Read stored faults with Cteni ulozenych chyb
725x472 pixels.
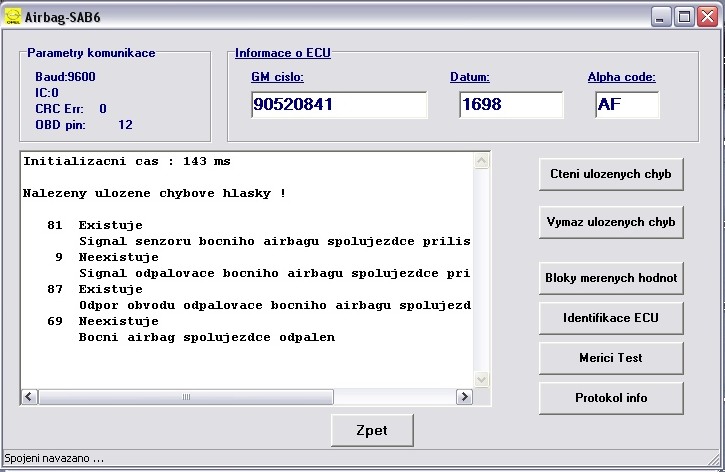(611, 173)
